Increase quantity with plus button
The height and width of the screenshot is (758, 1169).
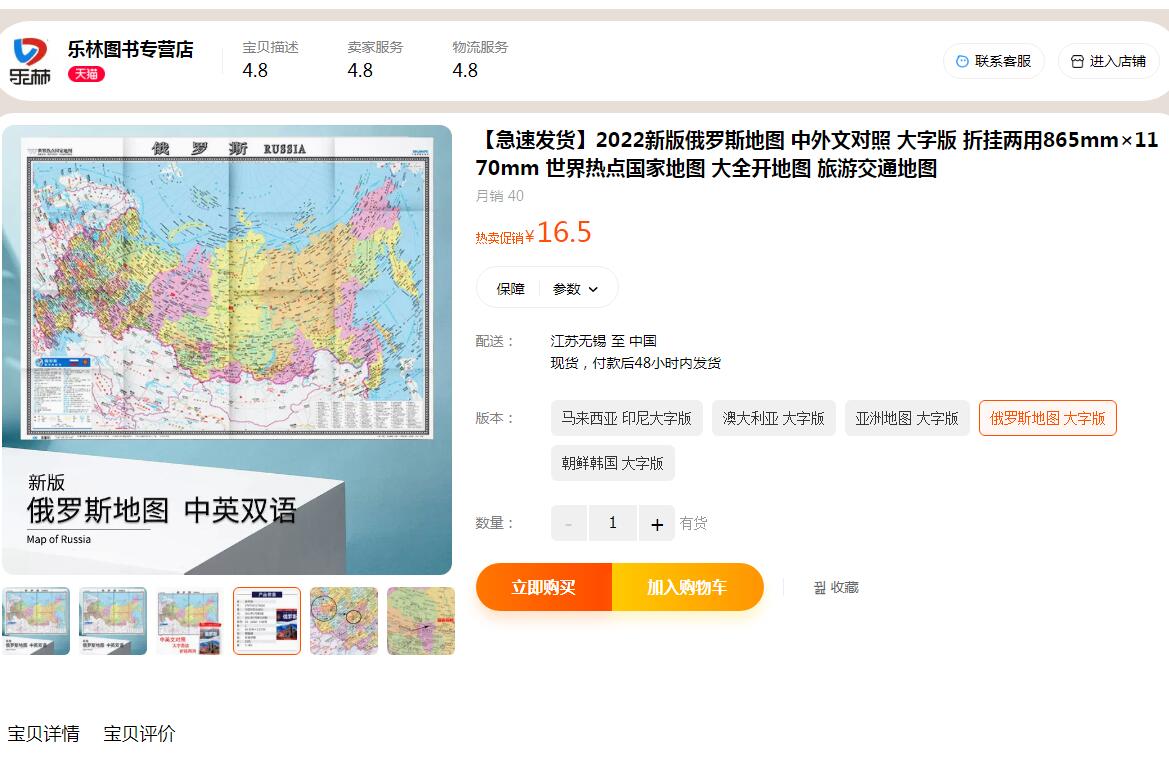coord(657,523)
